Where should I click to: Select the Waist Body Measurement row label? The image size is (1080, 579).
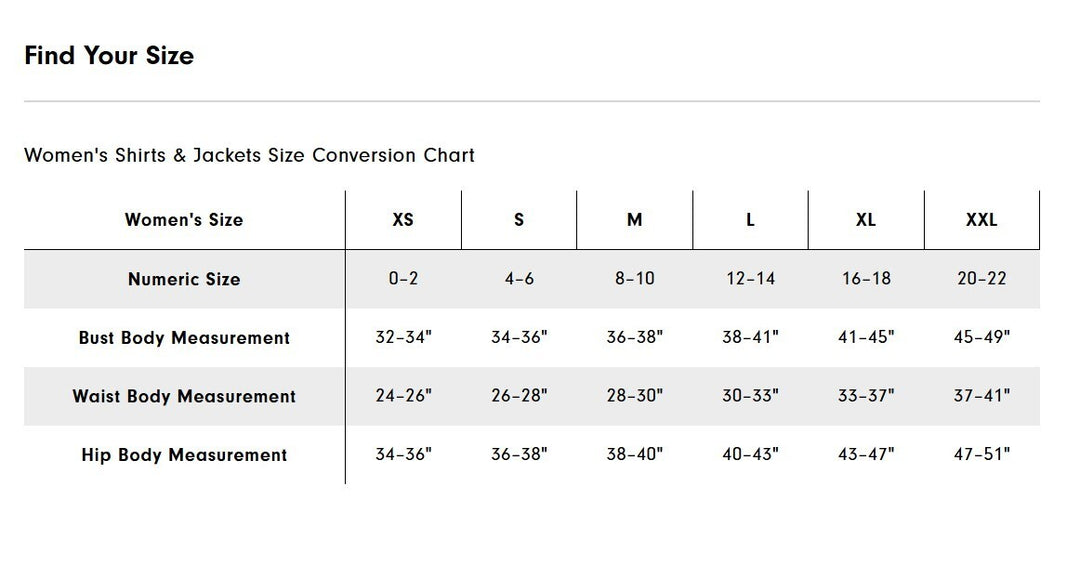click(184, 396)
